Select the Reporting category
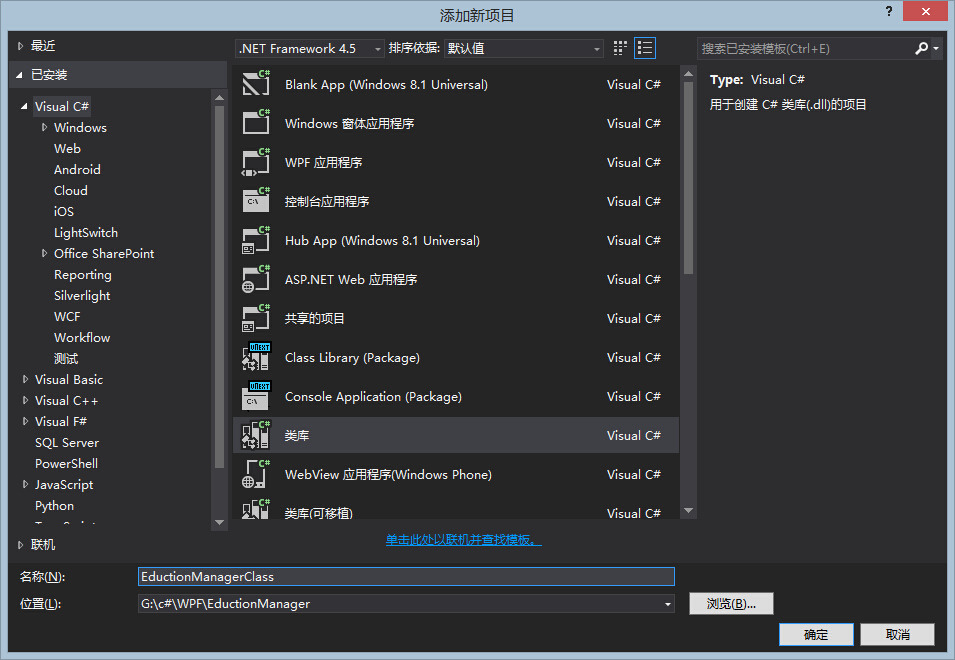The width and height of the screenshot is (955, 660). pyautogui.click(x=83, y=275)
